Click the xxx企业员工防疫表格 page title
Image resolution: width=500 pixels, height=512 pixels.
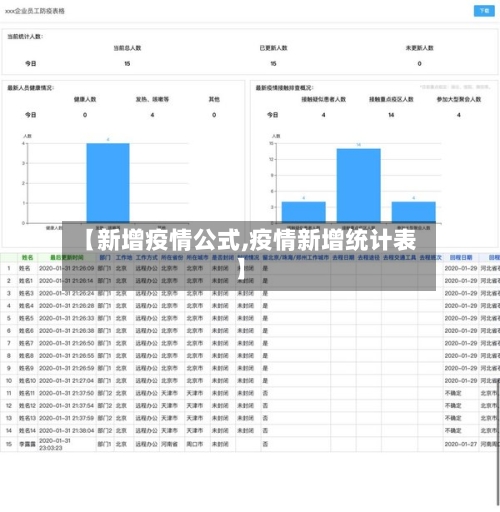point(35,11)
